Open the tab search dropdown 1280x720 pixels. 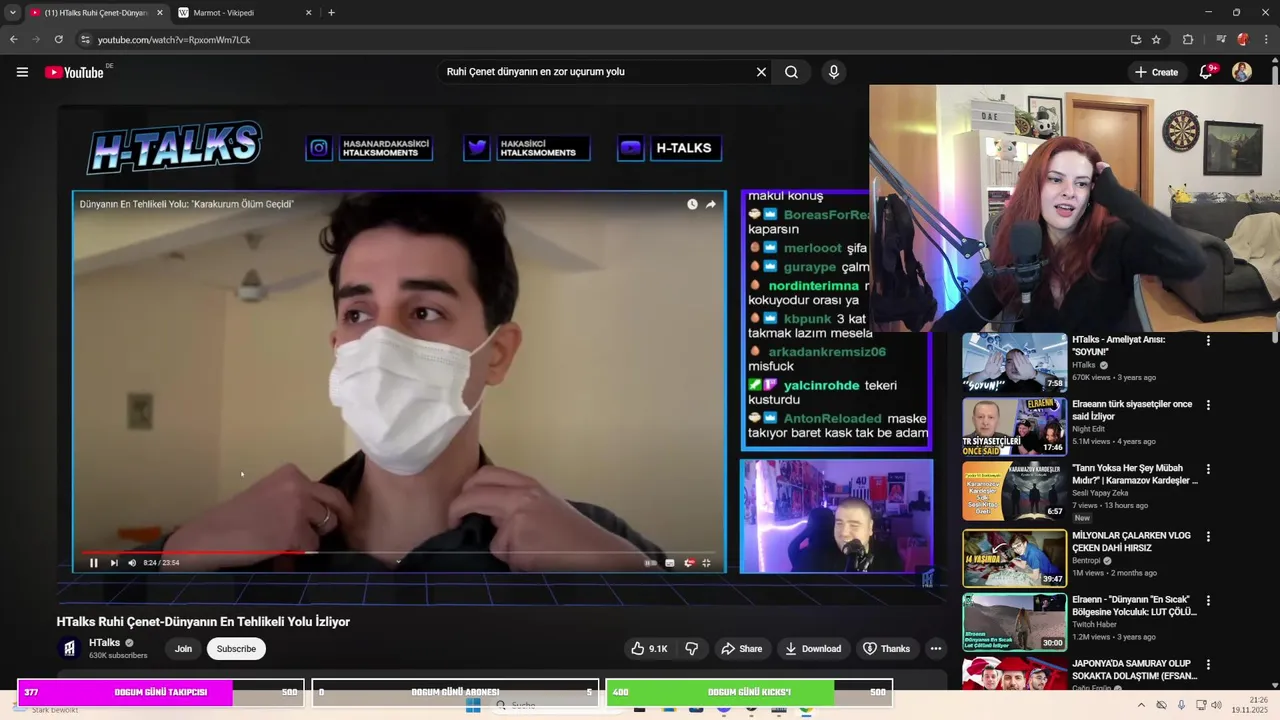12,13
